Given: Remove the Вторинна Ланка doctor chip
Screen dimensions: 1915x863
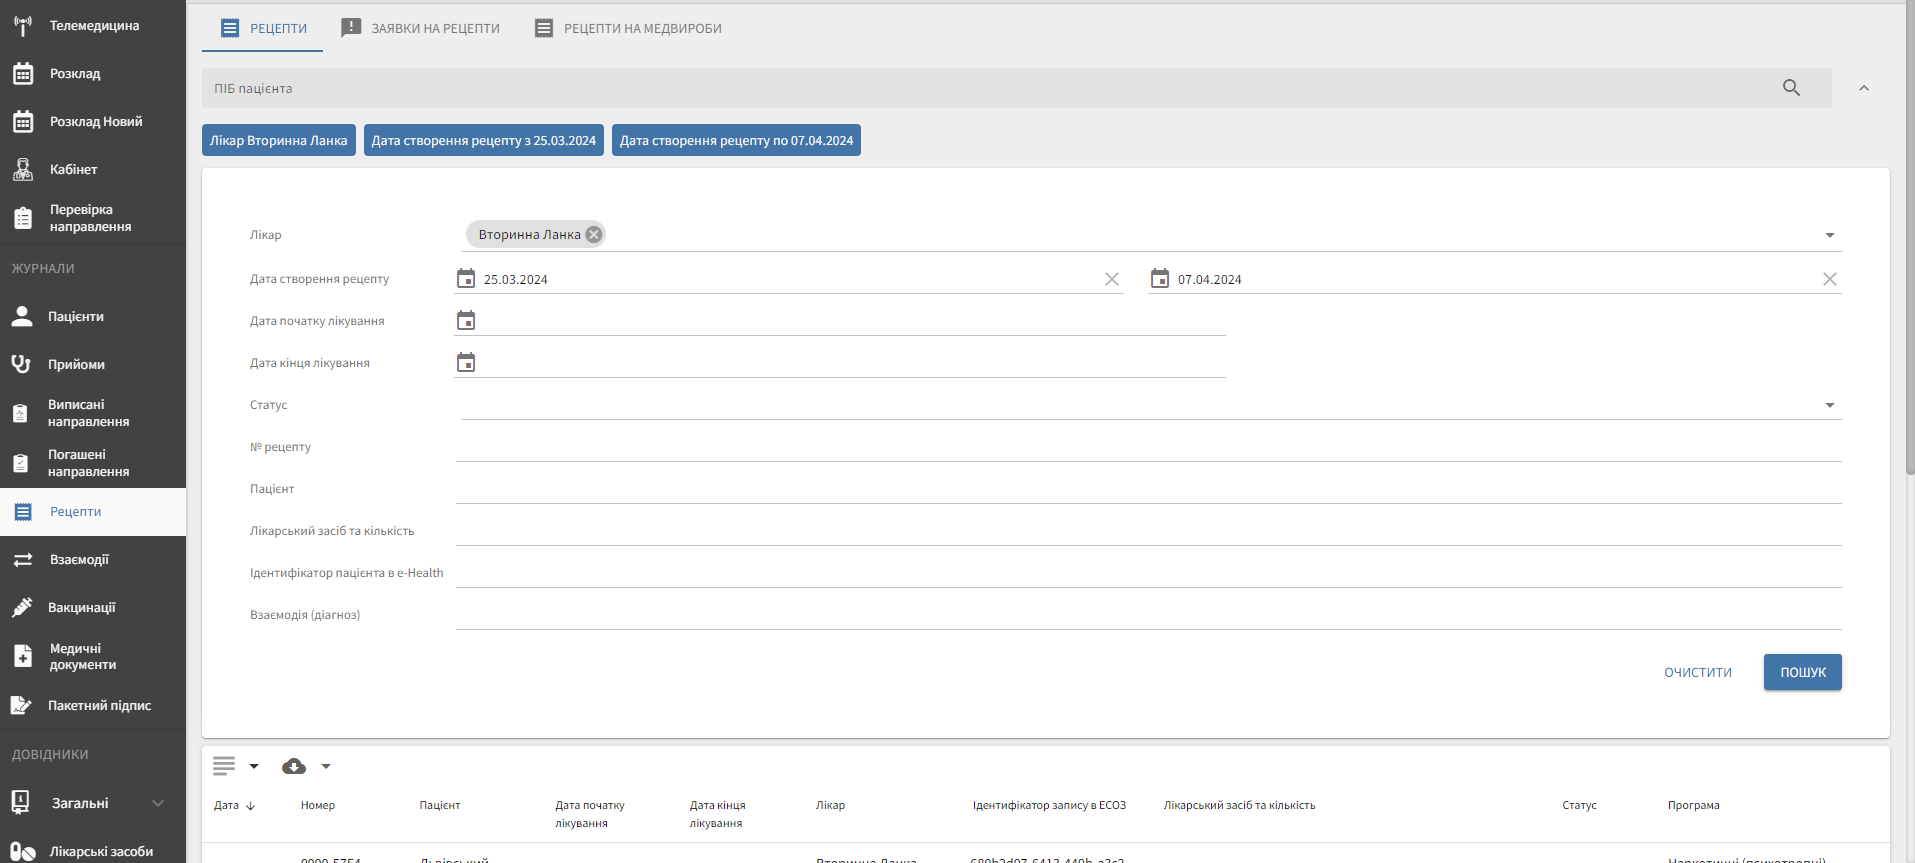Looking at the screenshot, I should 594,235.
